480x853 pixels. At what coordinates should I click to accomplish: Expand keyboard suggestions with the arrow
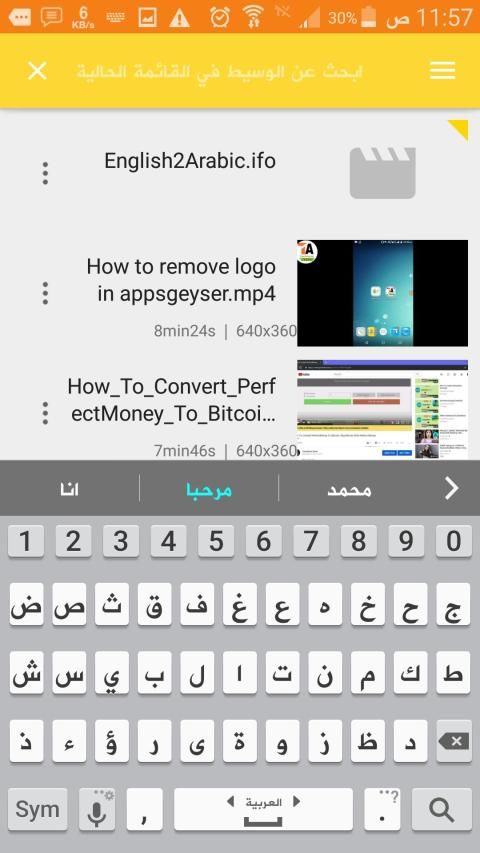[452, 488]
